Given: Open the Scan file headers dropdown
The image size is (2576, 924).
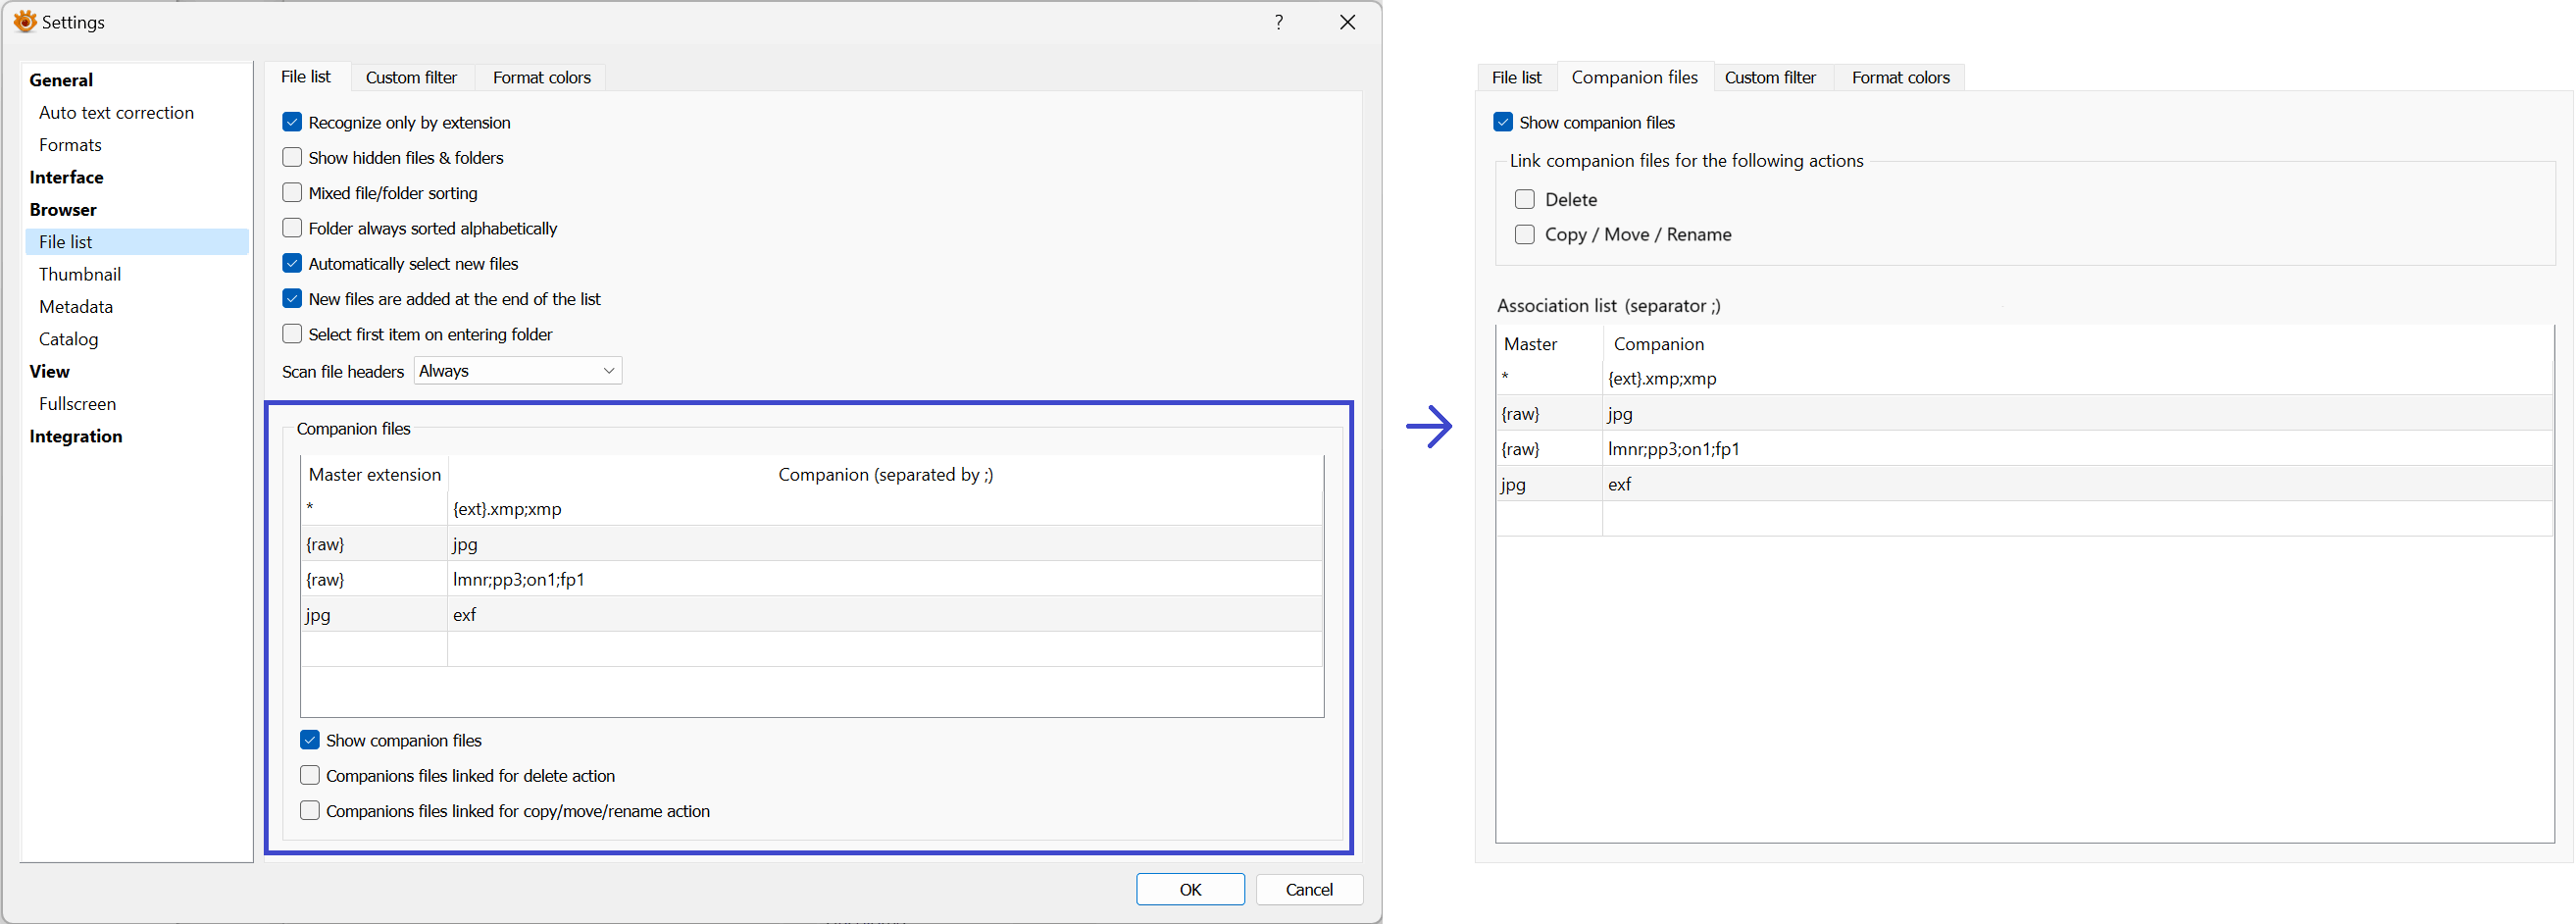Looking at the screenshot, I should (x=517, y=371).
